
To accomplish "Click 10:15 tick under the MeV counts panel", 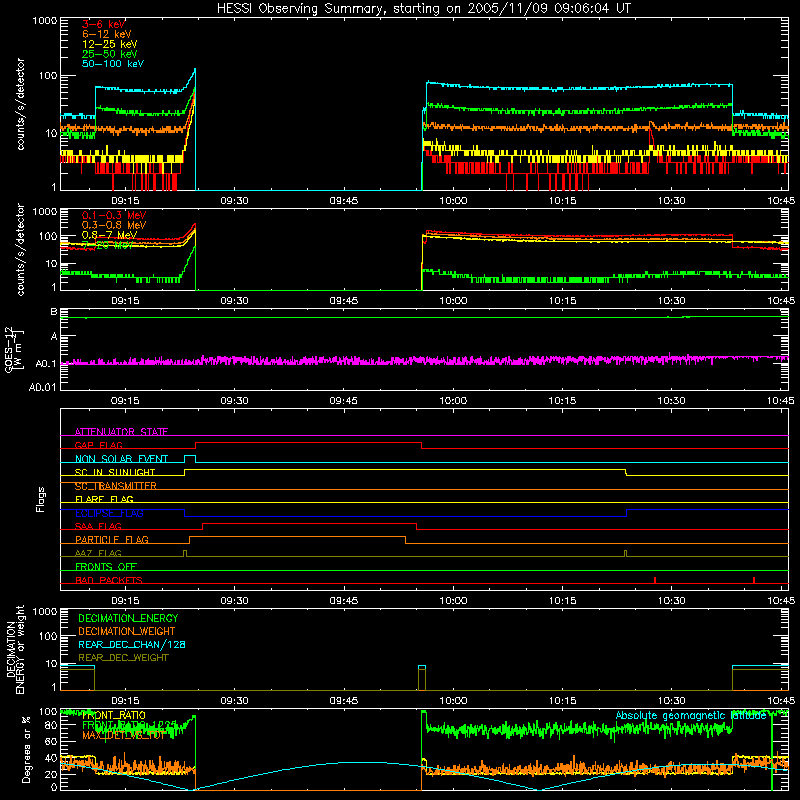I will [x=562, y=301].
